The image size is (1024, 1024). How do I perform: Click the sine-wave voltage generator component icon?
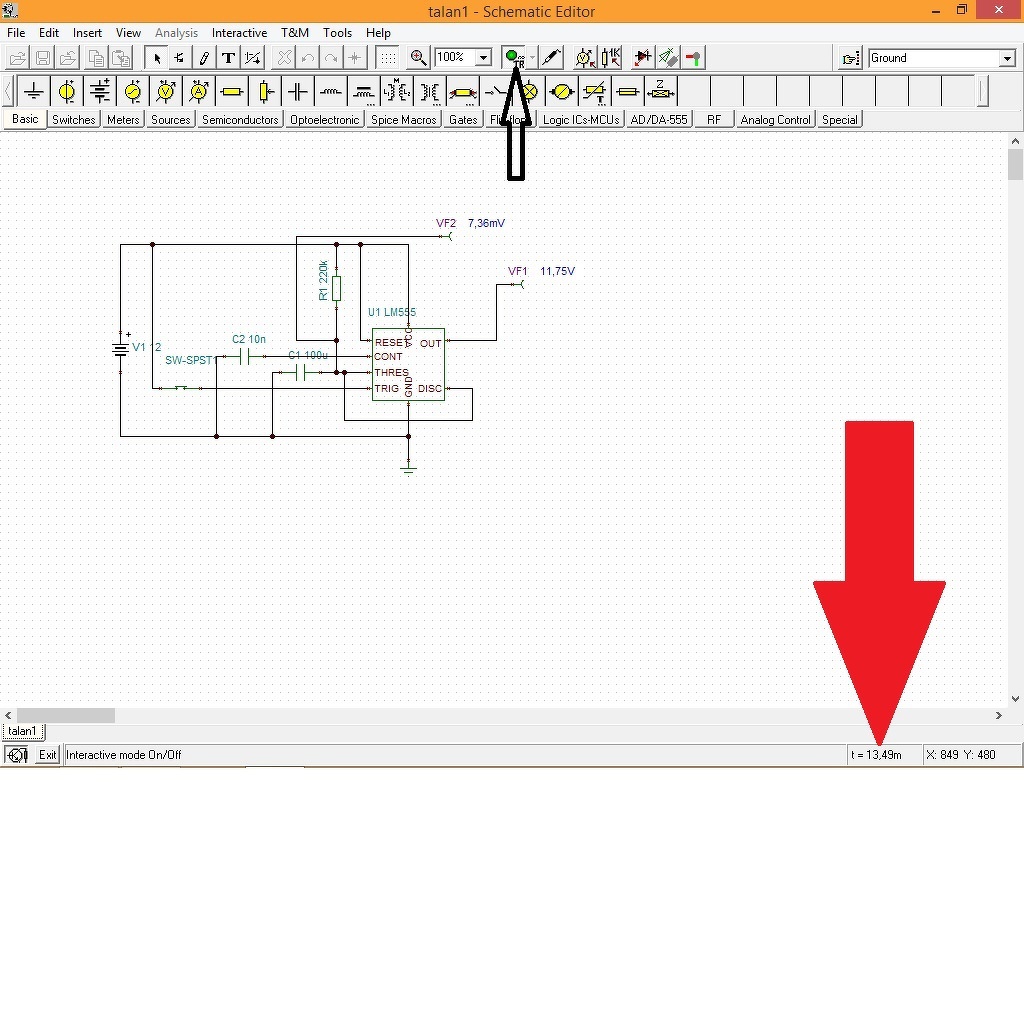pyautogui.click(x=133, y=91)
